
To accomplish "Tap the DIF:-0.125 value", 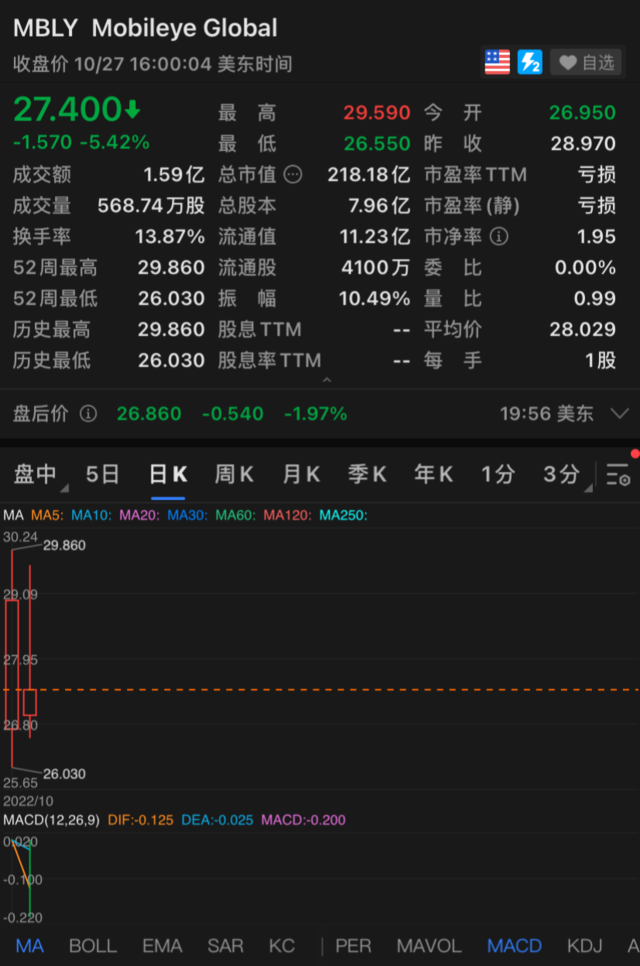I will 140,820.
